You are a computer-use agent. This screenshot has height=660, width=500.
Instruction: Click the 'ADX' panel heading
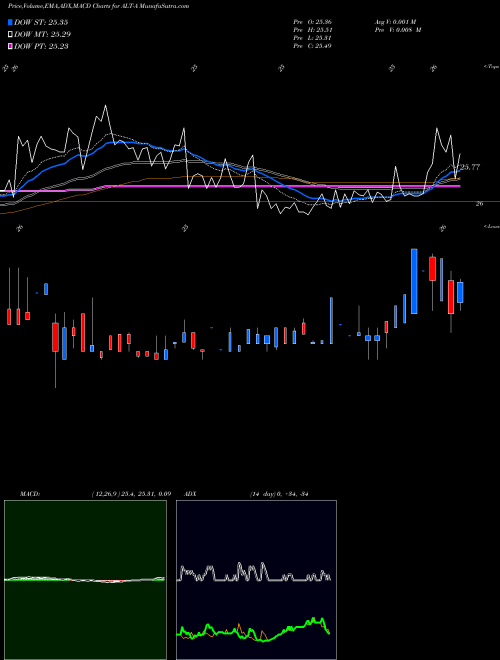click(190, 494)
